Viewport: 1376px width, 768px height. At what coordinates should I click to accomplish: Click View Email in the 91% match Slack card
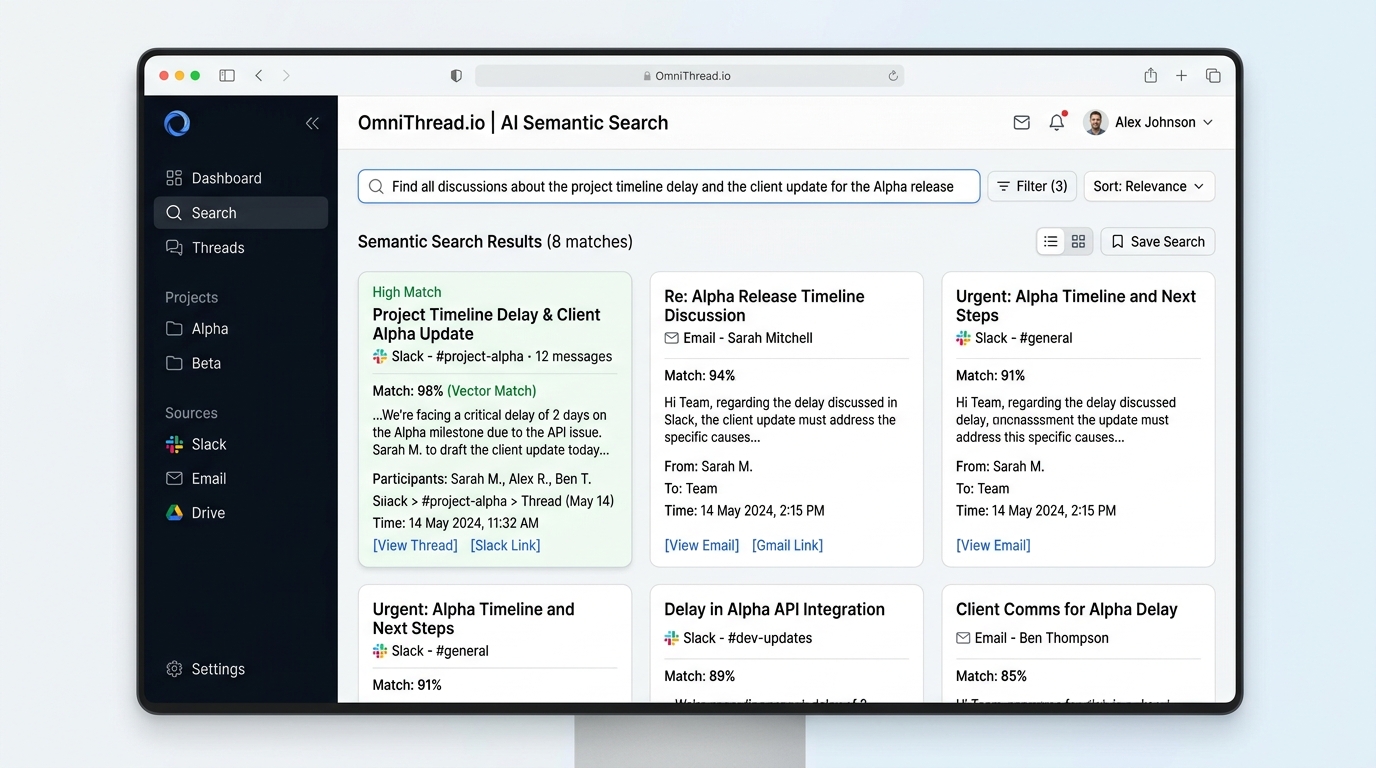(993, 545)
